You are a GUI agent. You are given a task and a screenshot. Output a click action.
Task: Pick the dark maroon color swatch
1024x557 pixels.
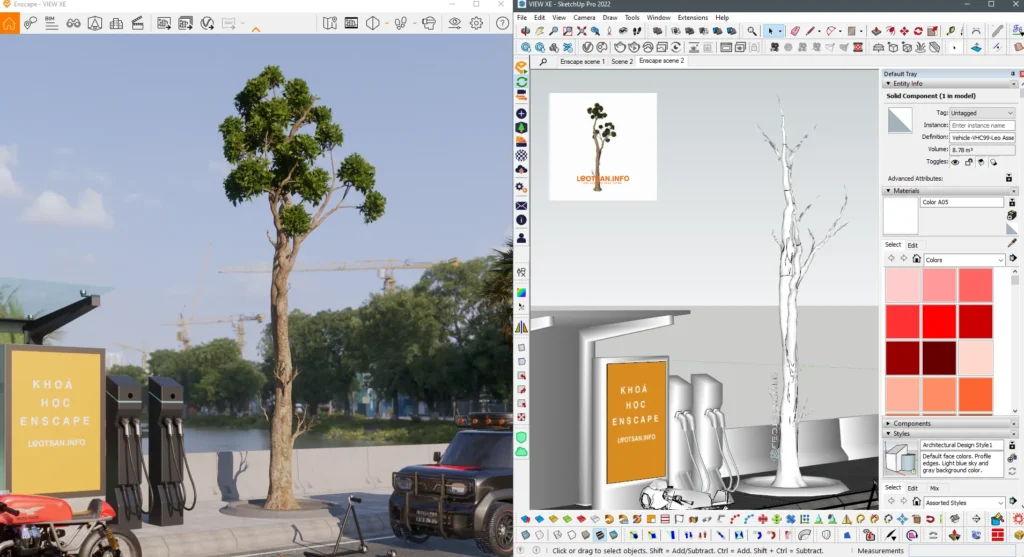939,358
